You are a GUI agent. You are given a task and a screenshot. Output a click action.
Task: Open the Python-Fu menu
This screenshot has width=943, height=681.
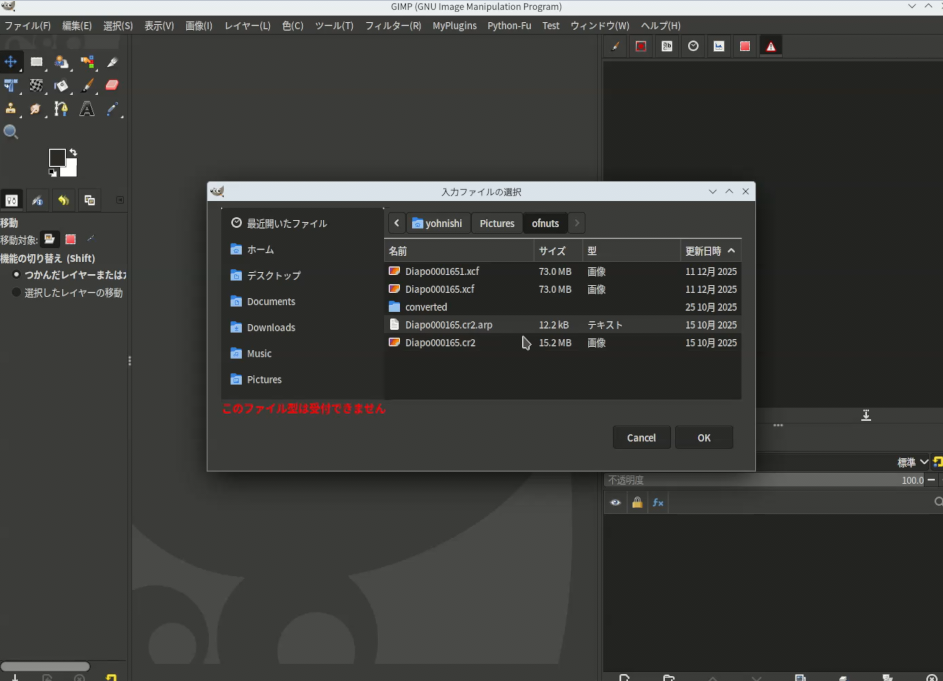[x=509, y=26]
